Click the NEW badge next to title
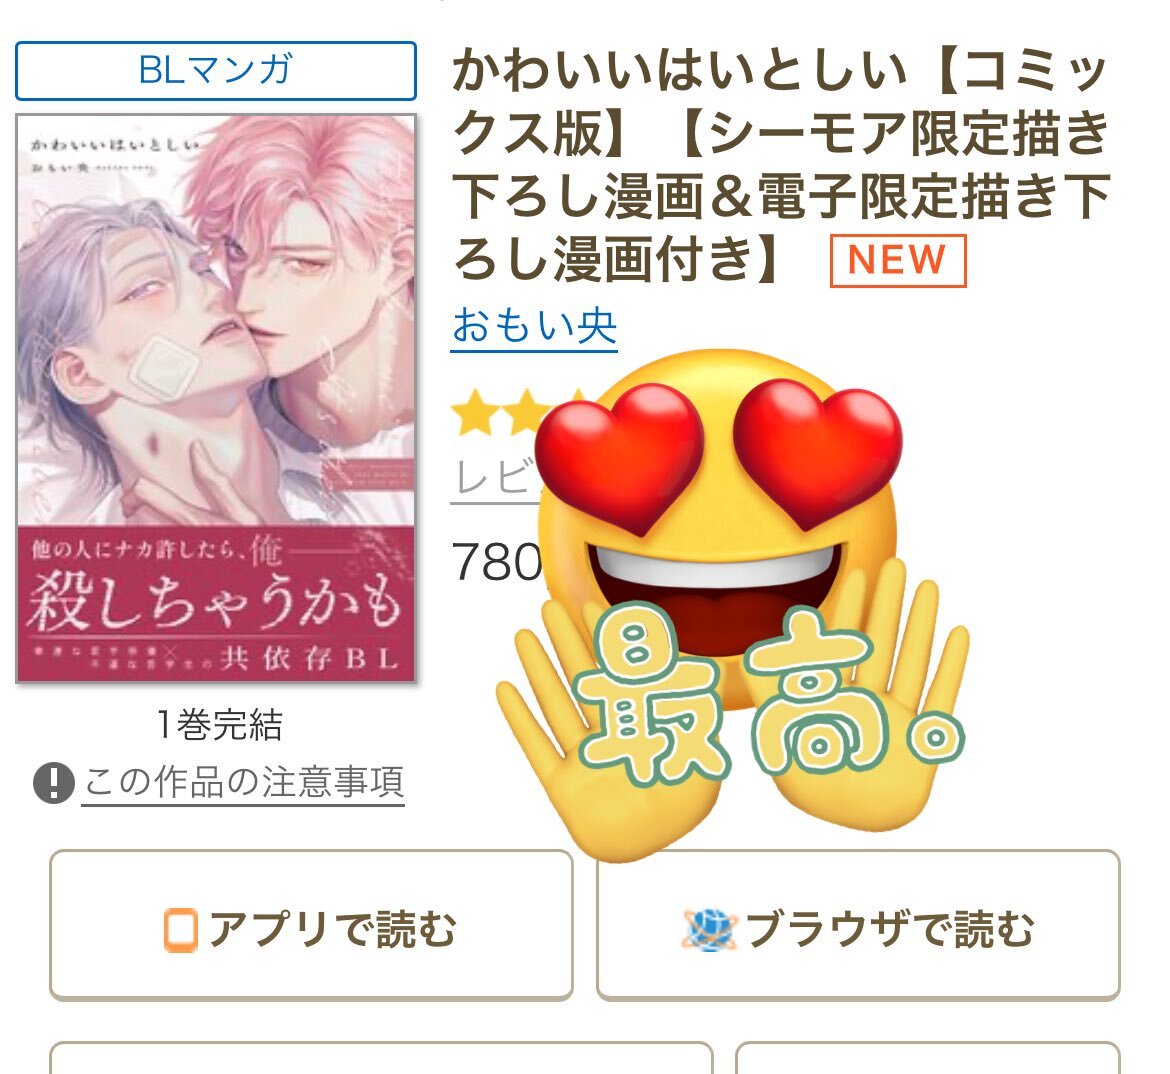Viewport: 1170px width, 1074px height. (898, 260)
